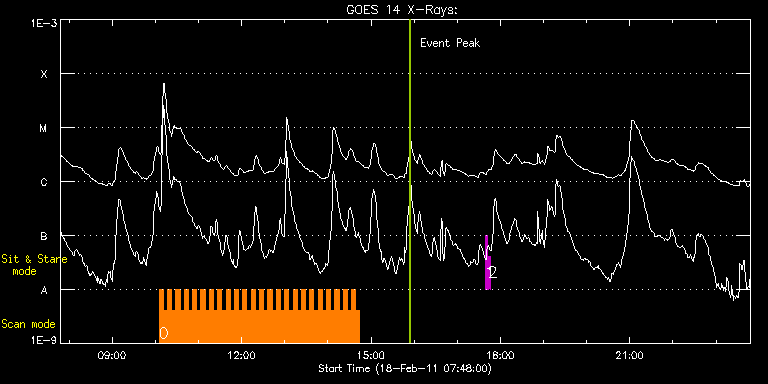Select the magenta sit-and-stare block labeled 2
Image resolution: width=768 pixels, height=384 pixels.
[x=488, y=263]
